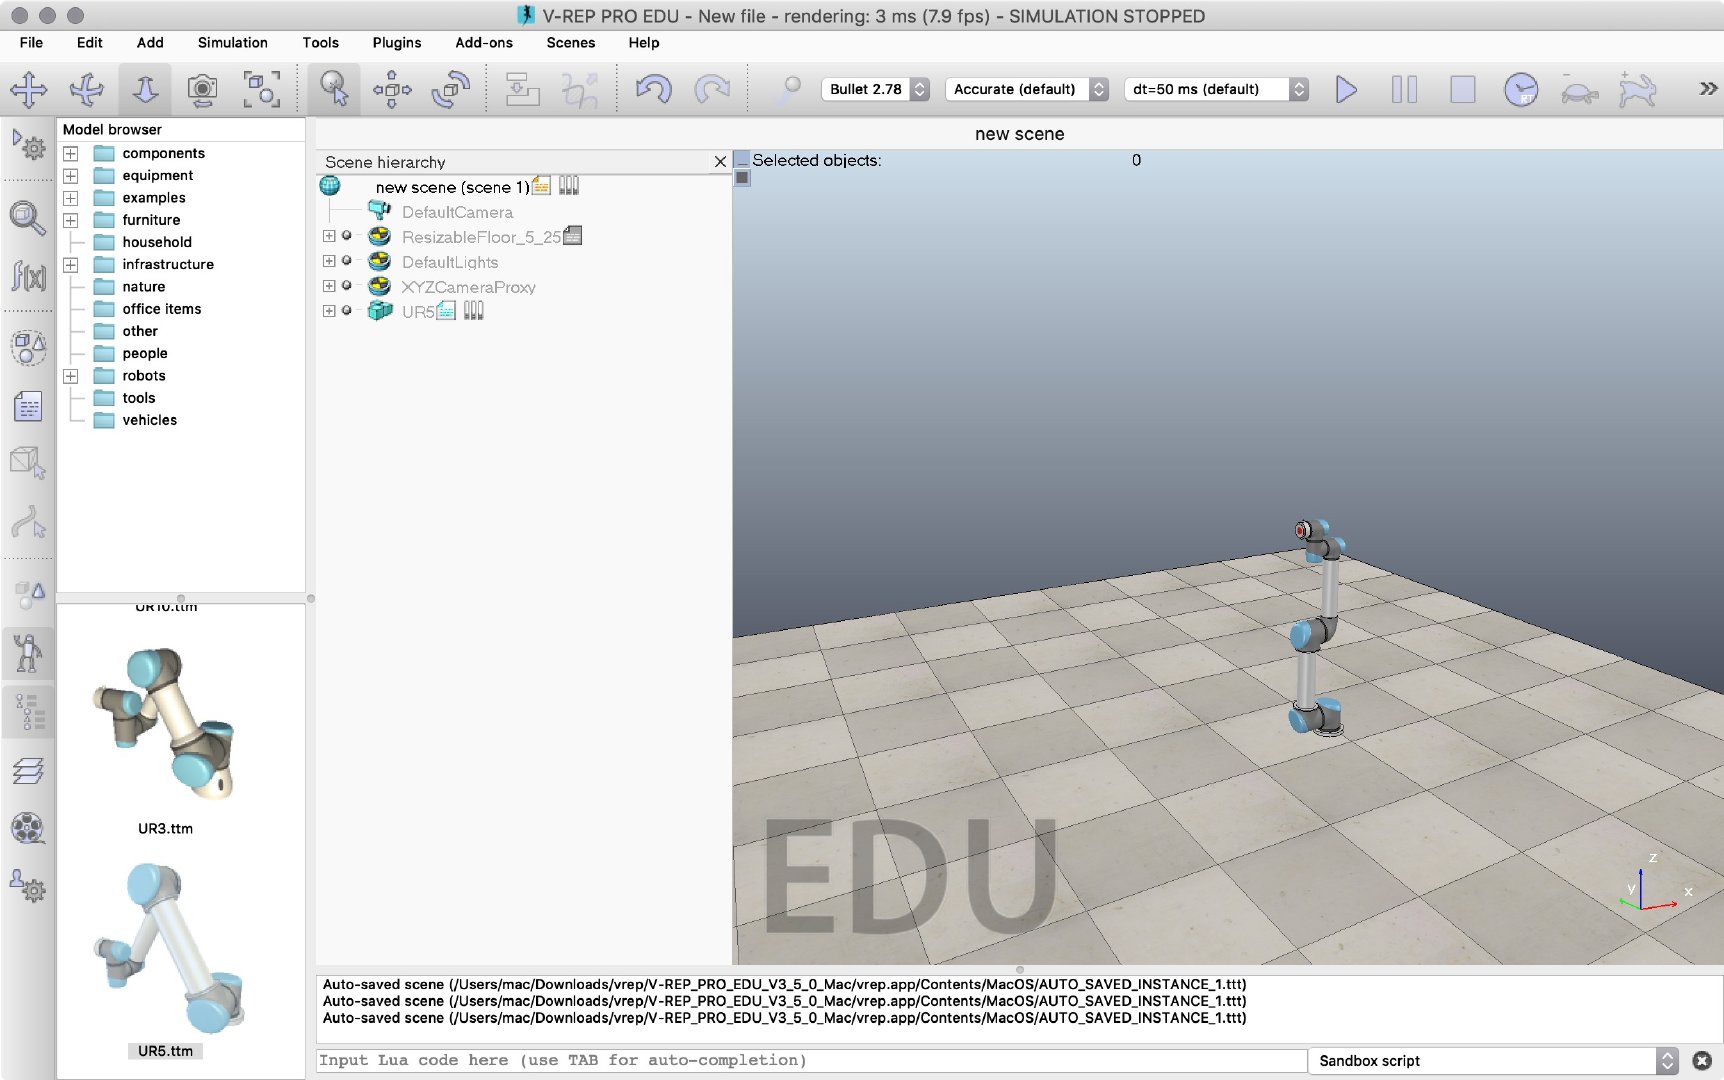Expand the UR5 node in scene hierarchy

tap(329, 311)
